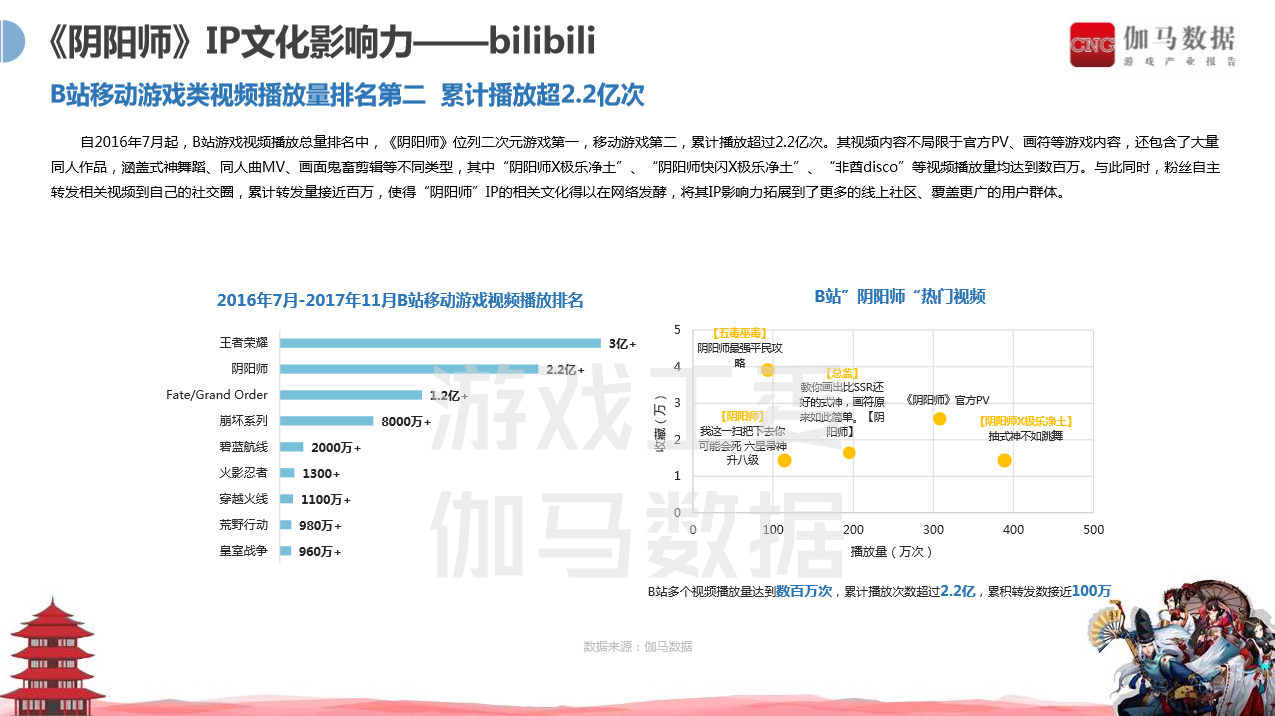Click the 【五毒巫毒】 tag label
This screenshot has height=716, width=1275.
(x=739, y=333)
